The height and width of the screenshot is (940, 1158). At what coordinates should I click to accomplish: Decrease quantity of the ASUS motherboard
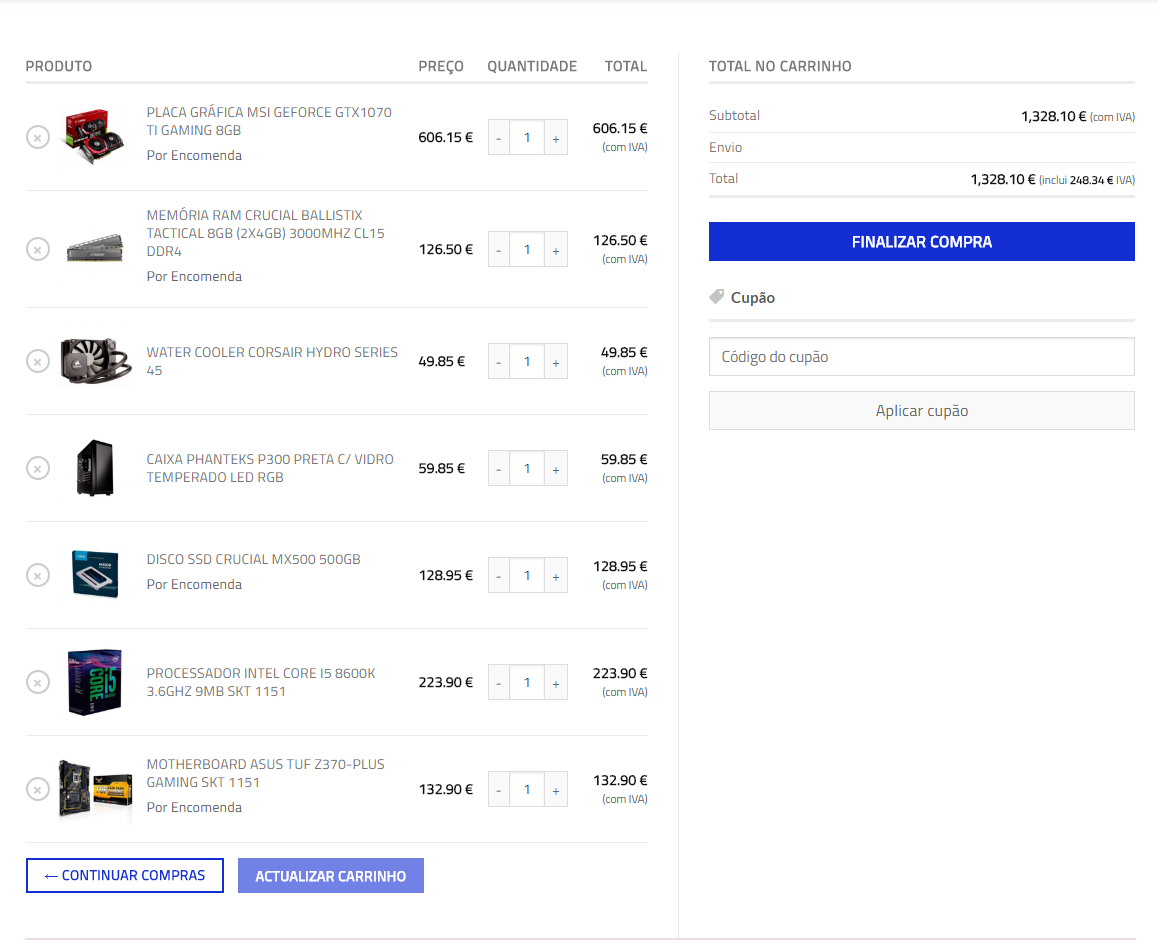[499, 790]
